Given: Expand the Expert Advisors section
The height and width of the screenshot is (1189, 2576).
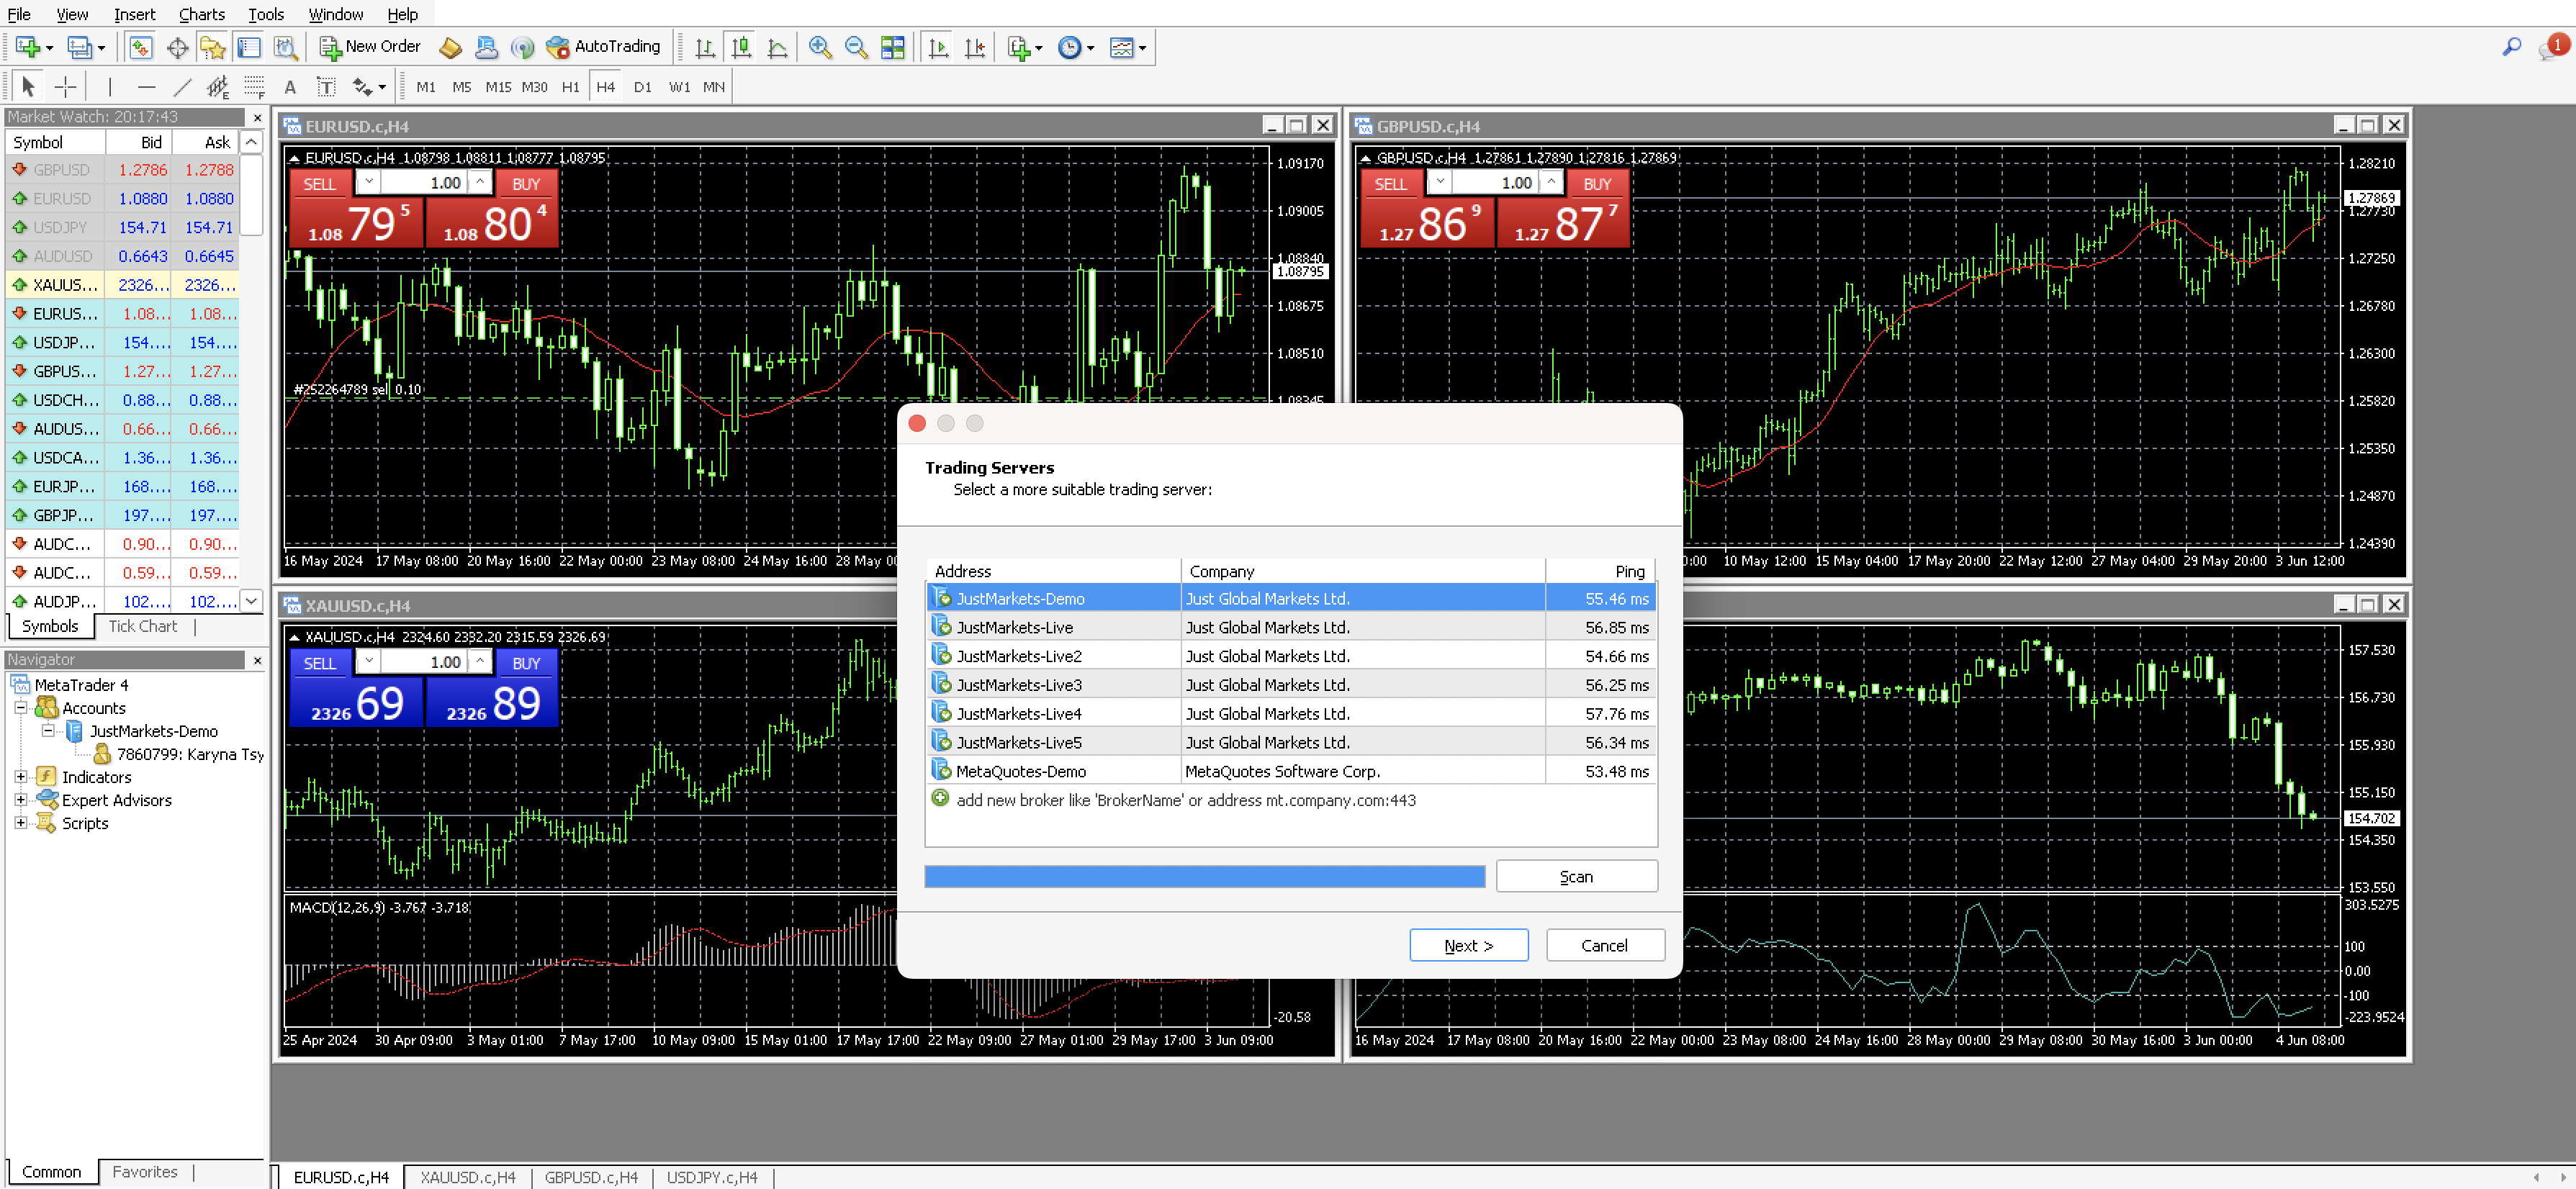Looking at the screenshot, I should click(22, 799).
